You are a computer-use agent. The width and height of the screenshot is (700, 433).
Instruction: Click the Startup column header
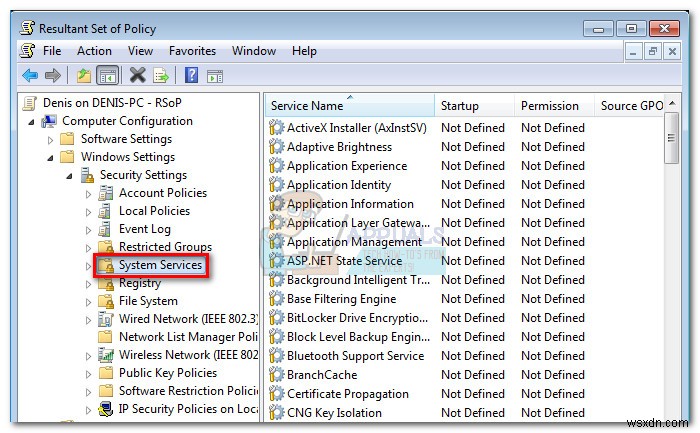(460, 106)
